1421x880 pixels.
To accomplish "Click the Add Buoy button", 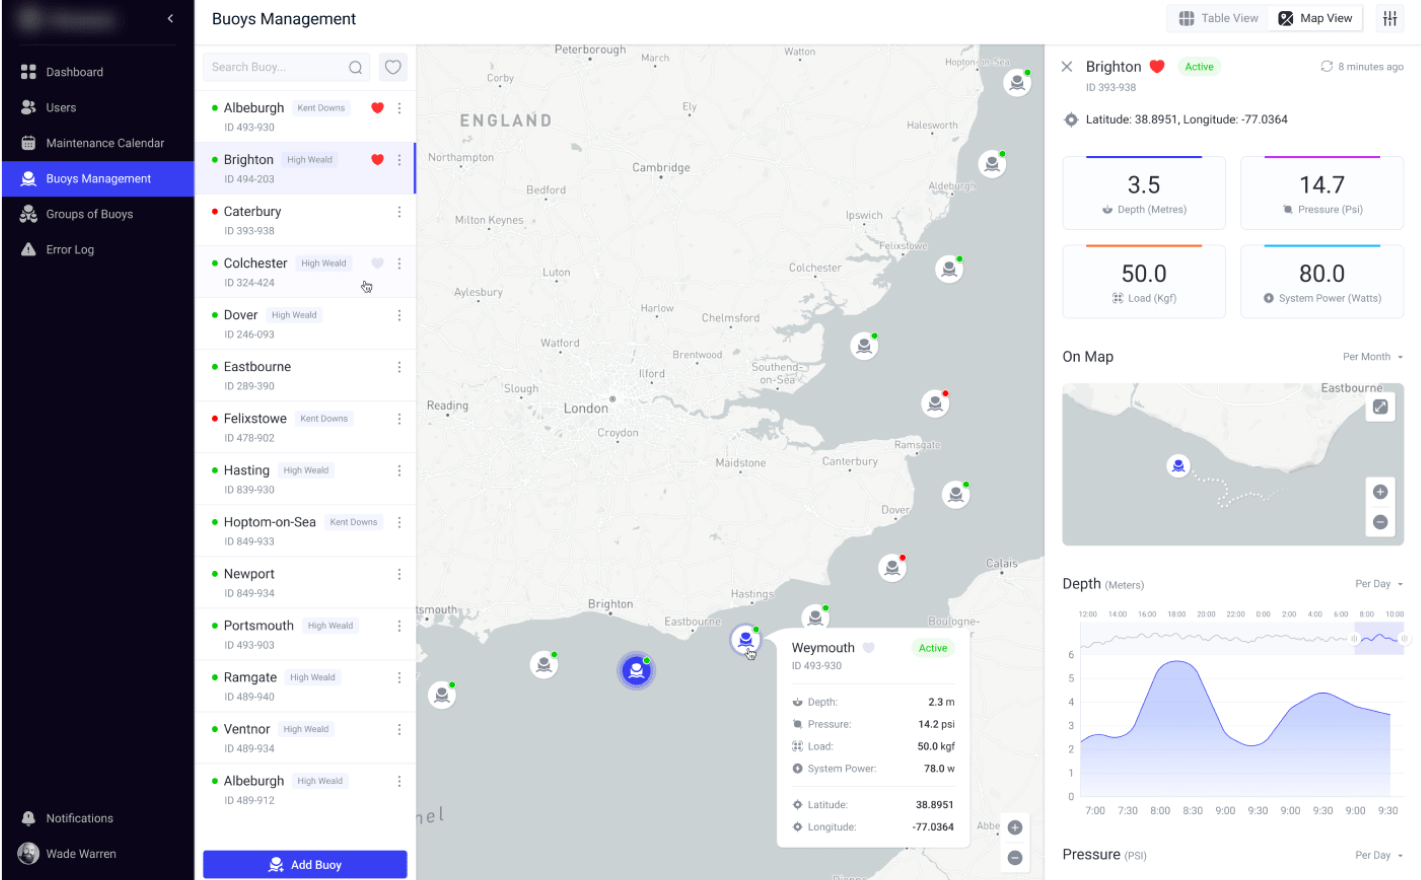I will 305,864.
